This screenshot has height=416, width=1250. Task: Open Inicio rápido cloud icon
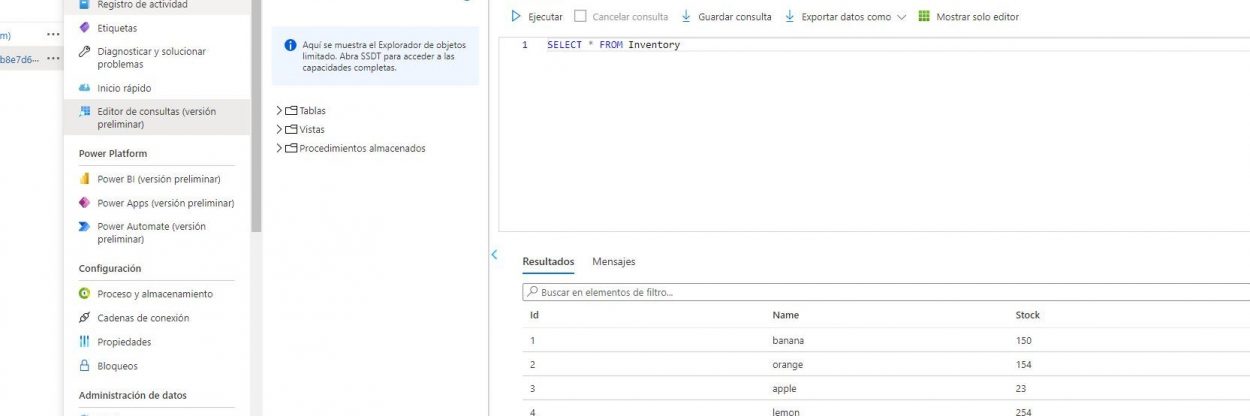(85, 88)
